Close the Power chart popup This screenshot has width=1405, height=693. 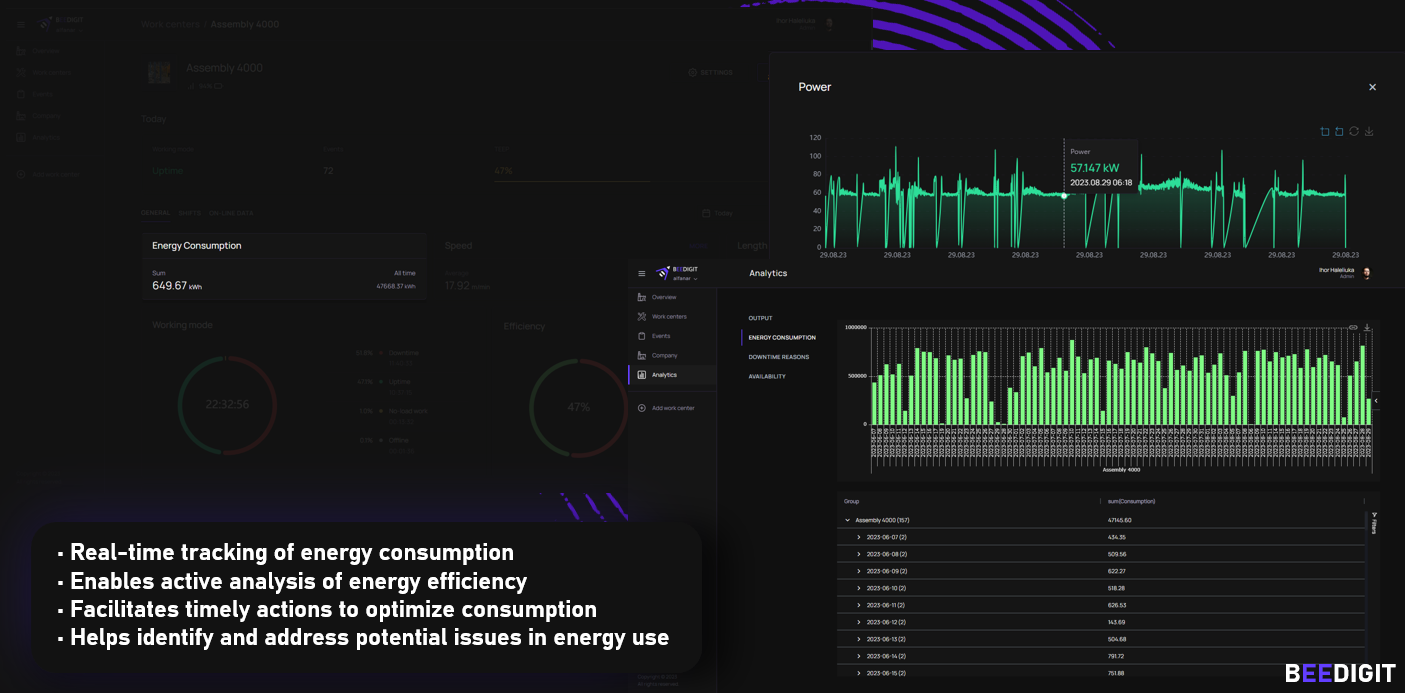(1372, 87)
